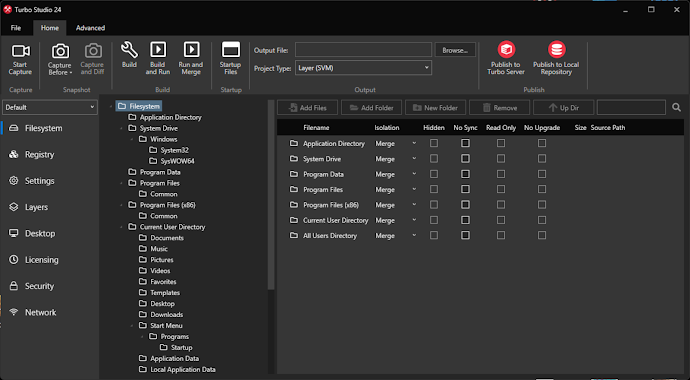Switch to the Home ribbon tab
Screen dimensions: 690x380
pos(50,28)
